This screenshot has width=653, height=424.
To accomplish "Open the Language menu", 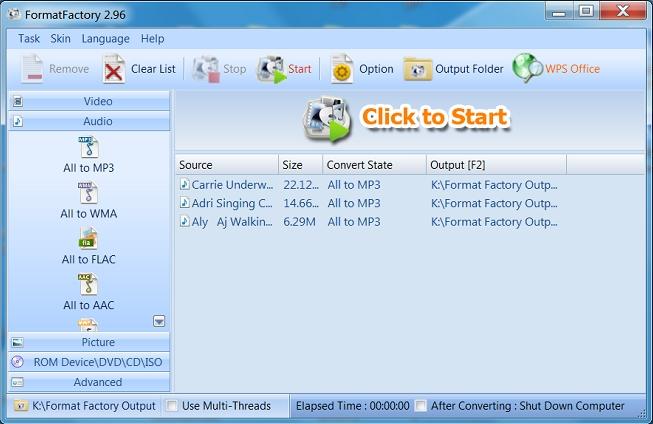I will click(105, 39).
